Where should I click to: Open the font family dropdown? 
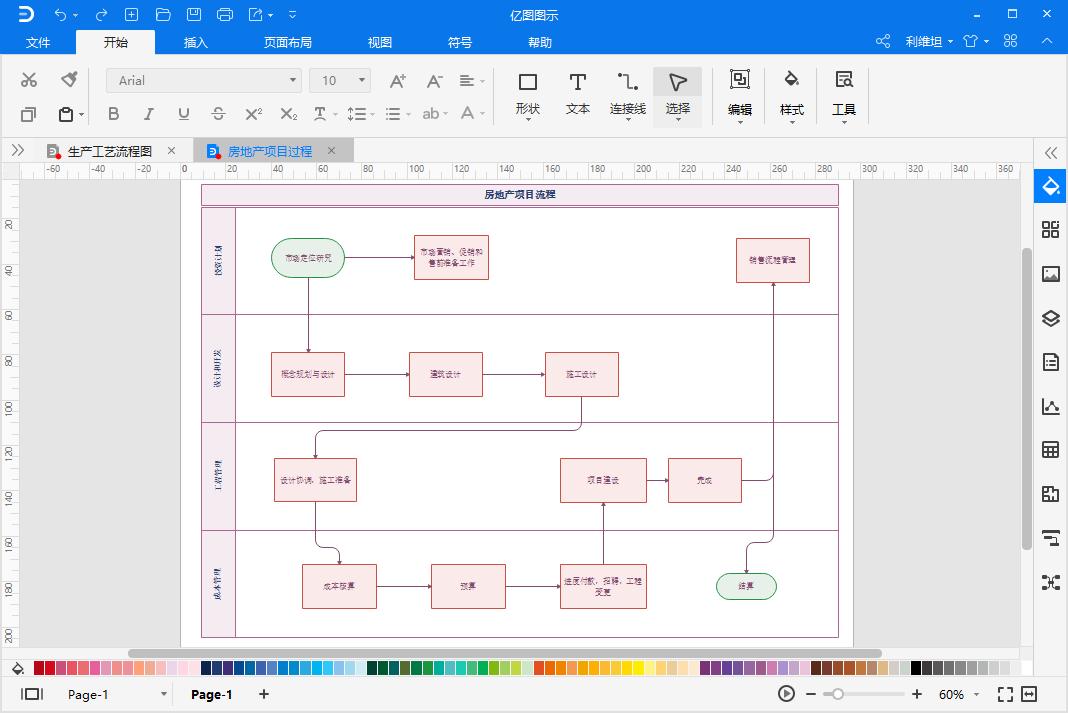[x=289, y=80]
